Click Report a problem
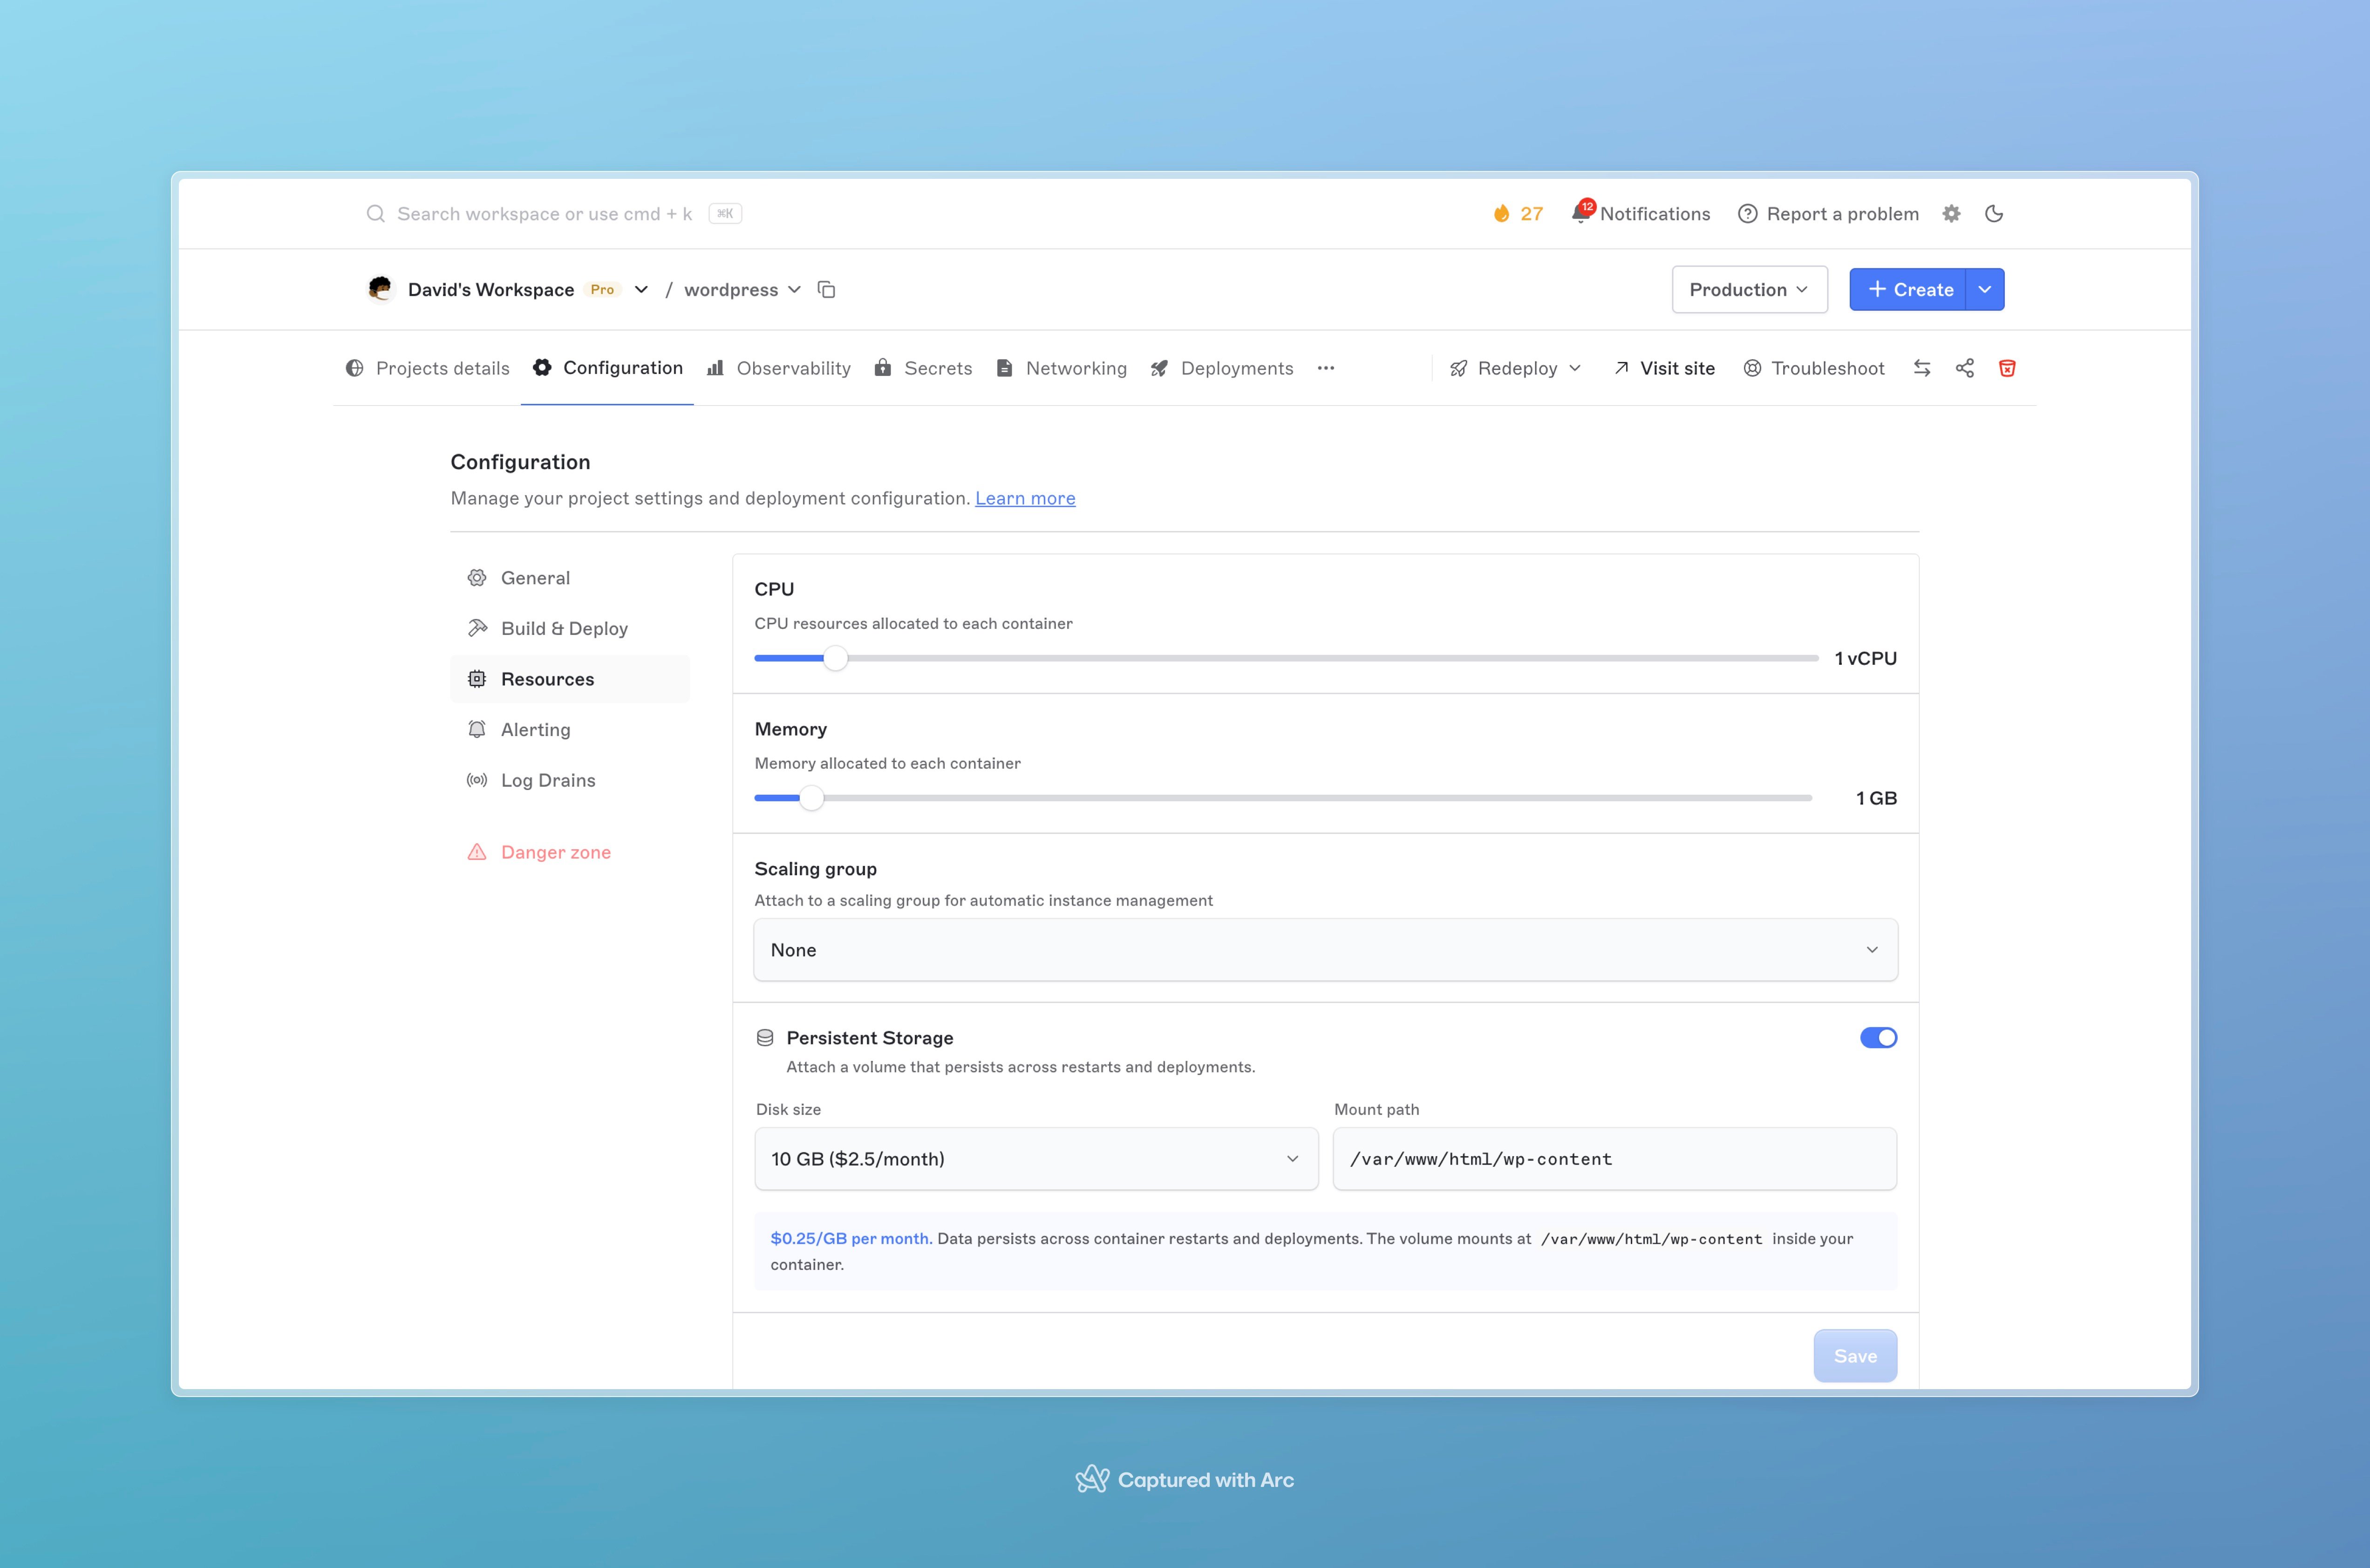Image resolution: width=2370 pixels, height=1568 pixels. pos(1828,214)
